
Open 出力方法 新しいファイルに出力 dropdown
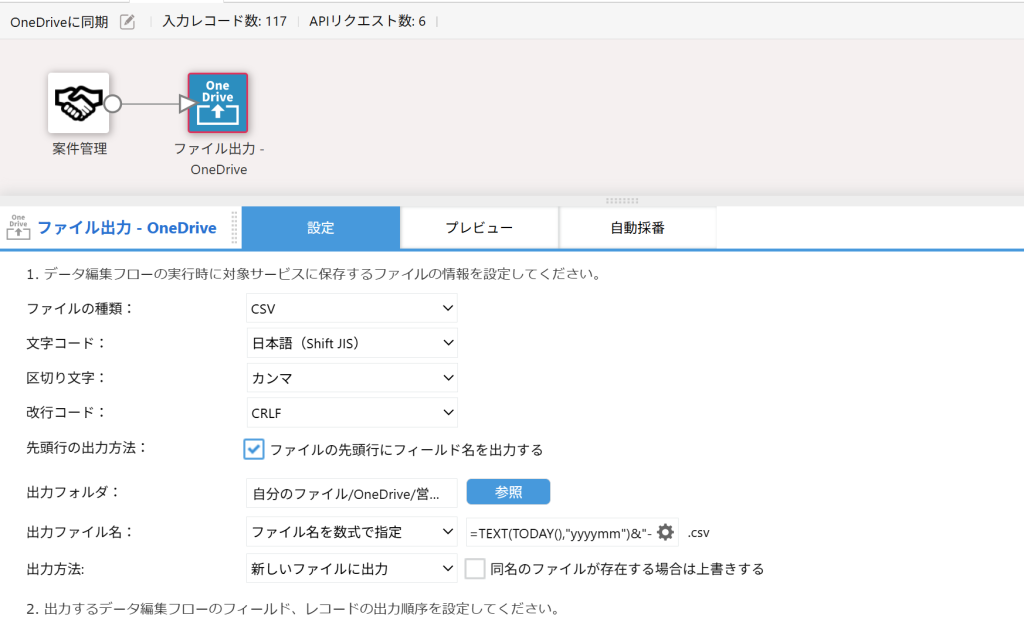tap(352, 569)
